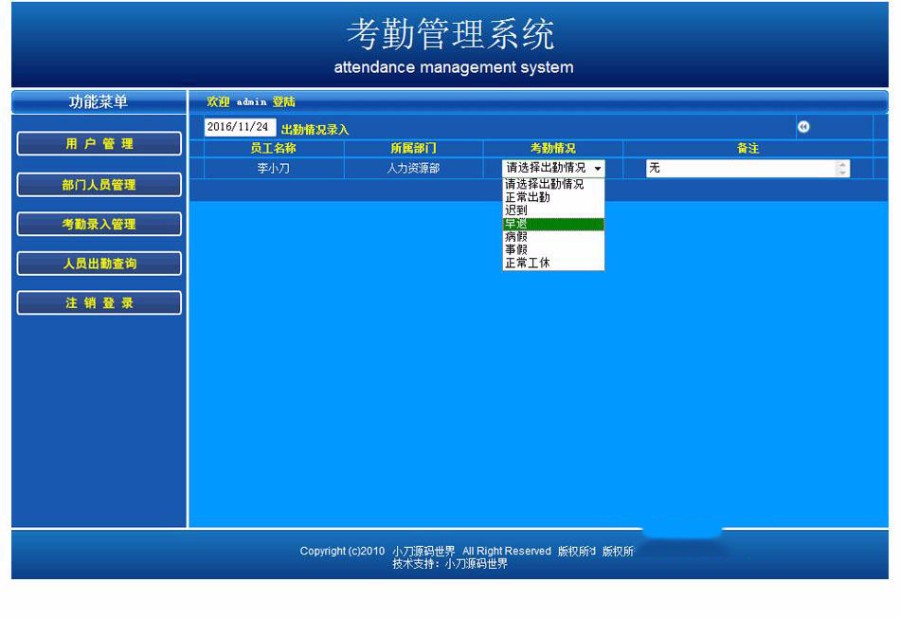The width and height of the screenshot is (900, 619).
Task: Click the round back arrow icon
Action: click(803, 127)
